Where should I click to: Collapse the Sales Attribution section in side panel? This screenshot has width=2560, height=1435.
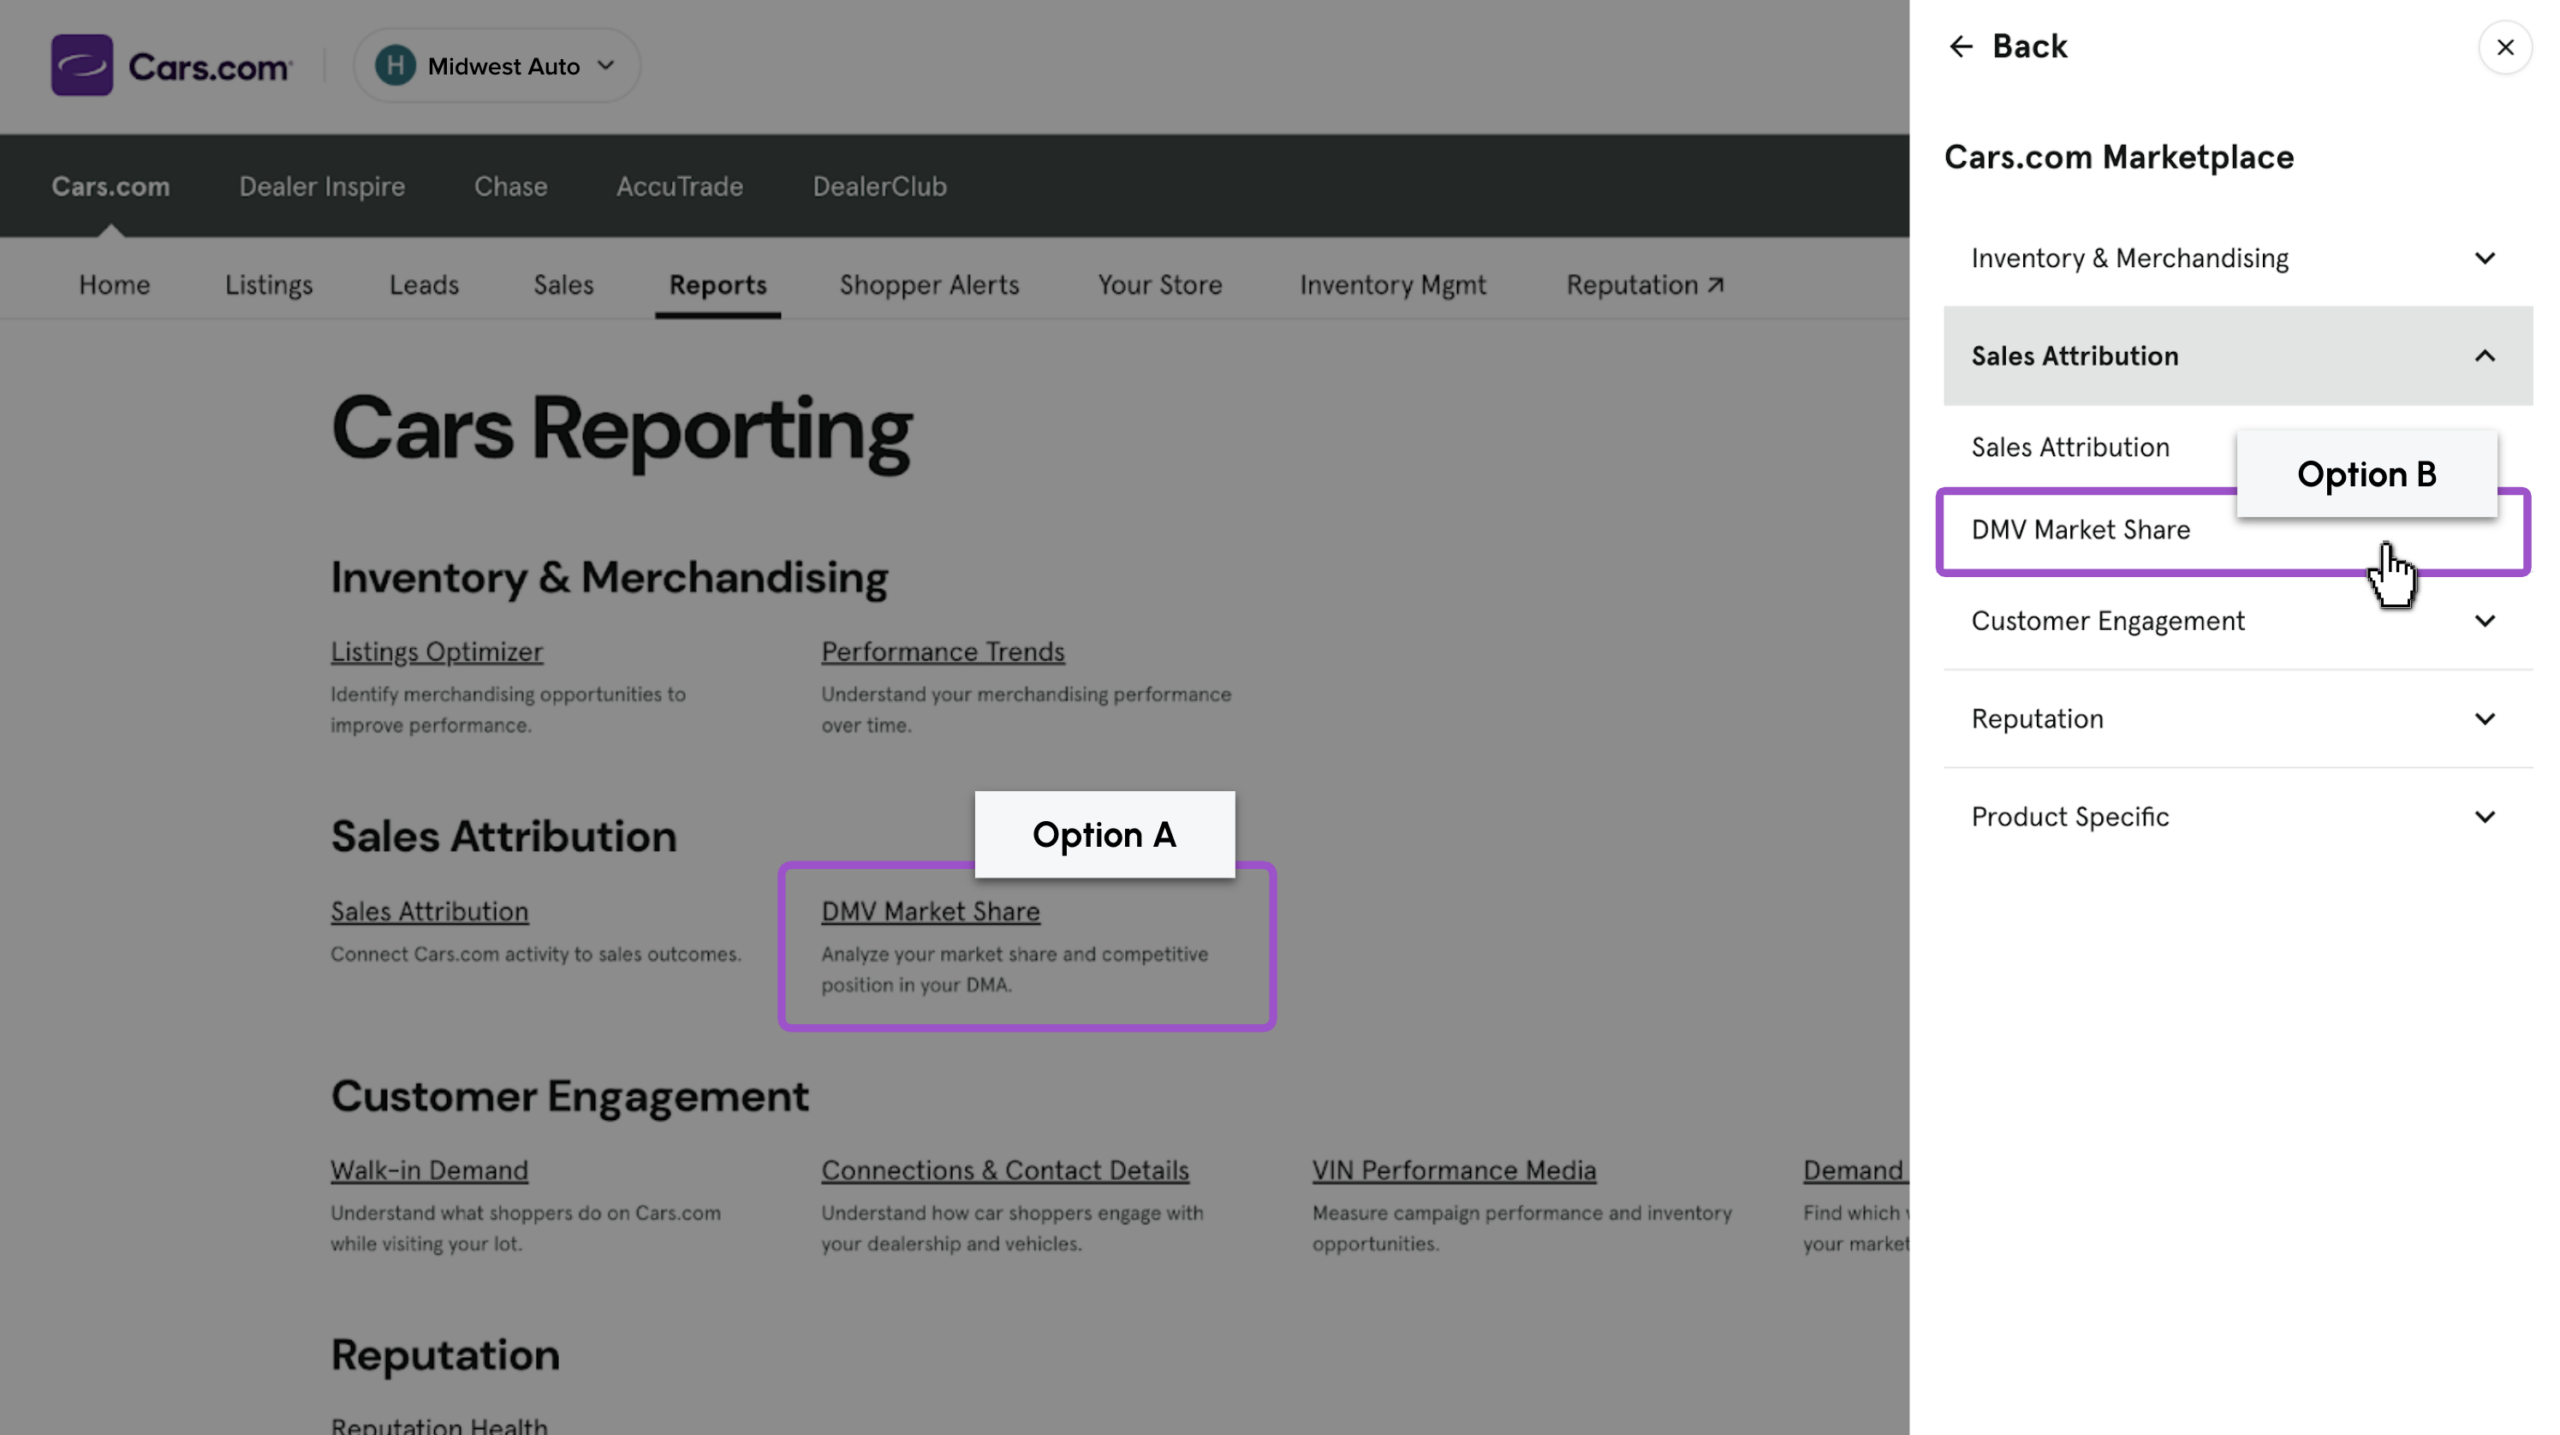(2238, 356)
